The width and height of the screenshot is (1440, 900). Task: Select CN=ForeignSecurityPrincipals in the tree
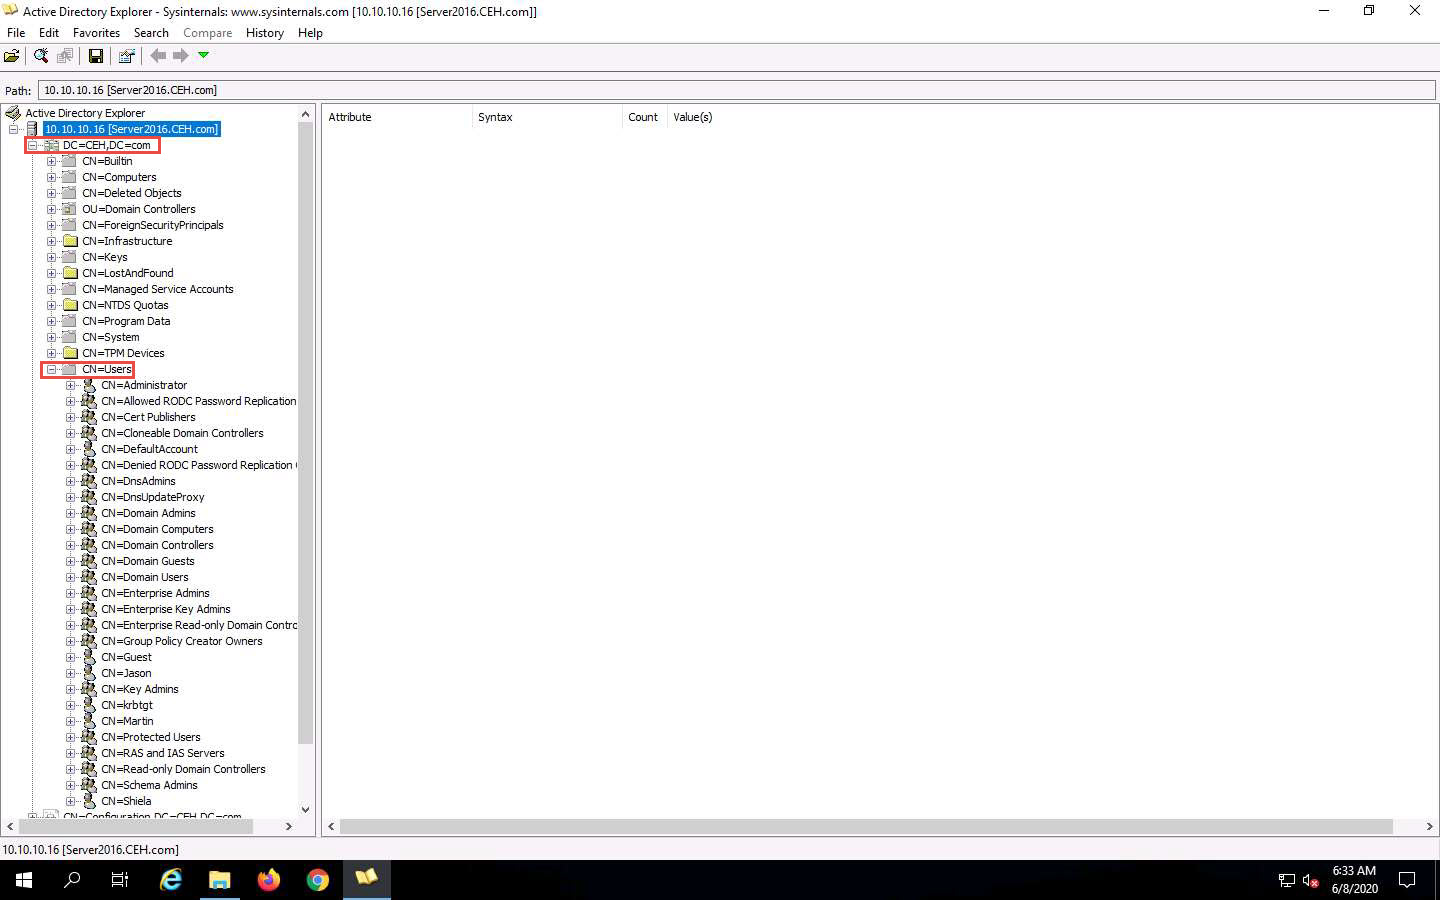pos(153,225)
